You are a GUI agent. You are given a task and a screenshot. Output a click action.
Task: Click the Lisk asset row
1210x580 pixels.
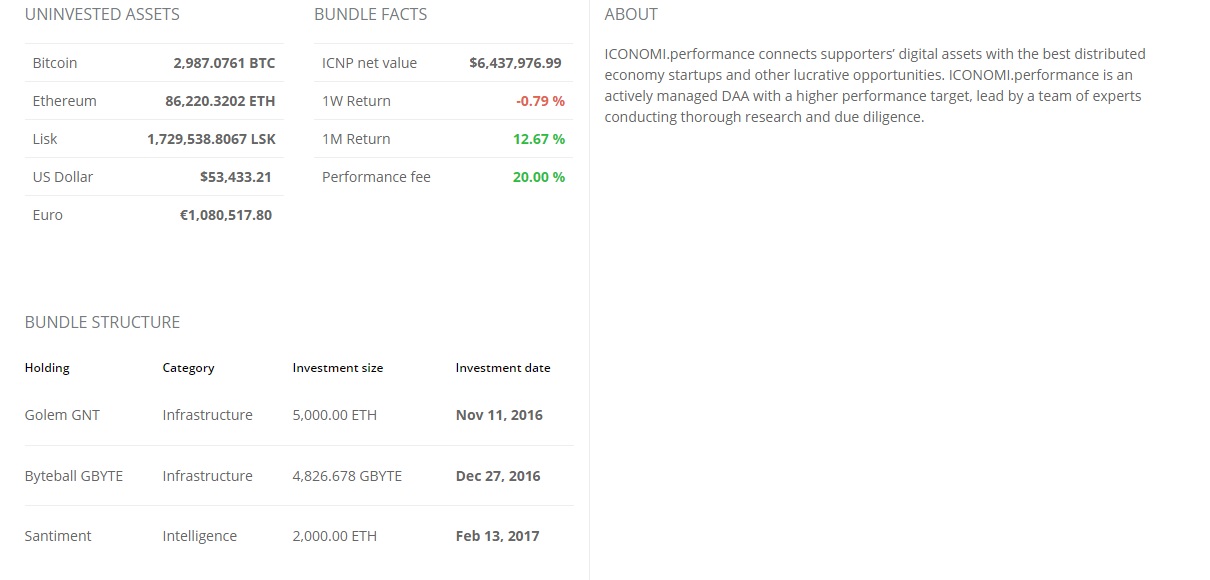pyautogui.click(x=154, y=139)
